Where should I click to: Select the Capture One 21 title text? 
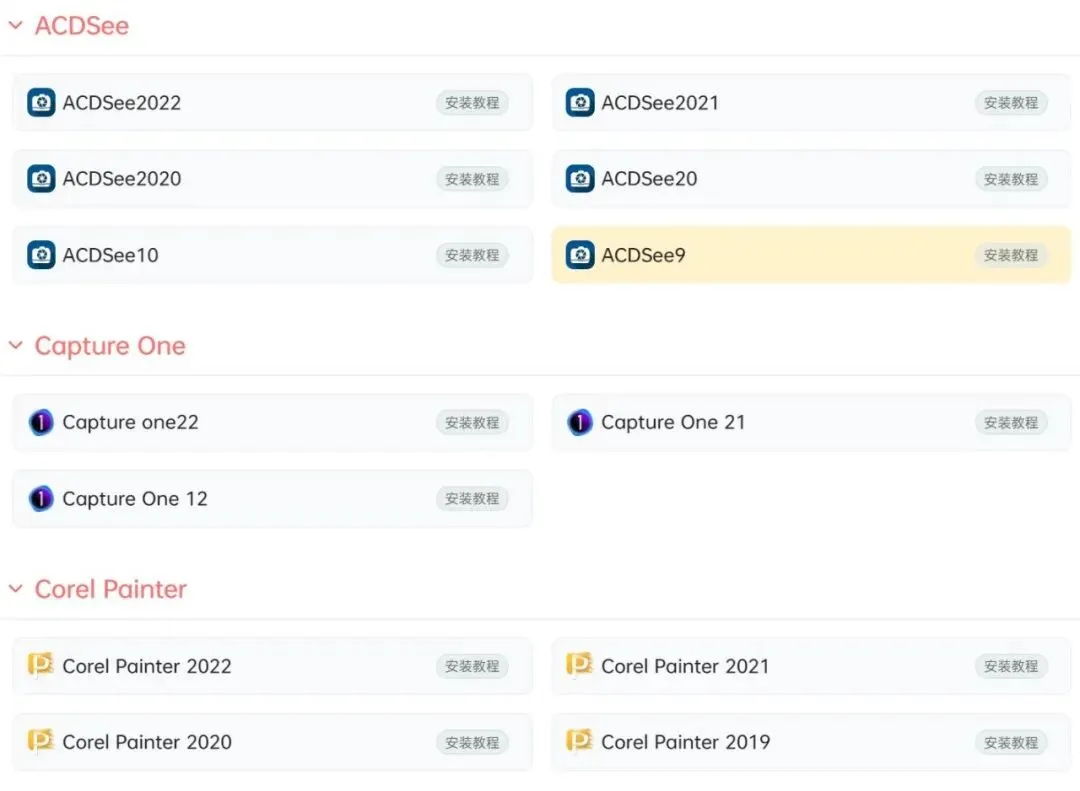(x=673, y=422)
